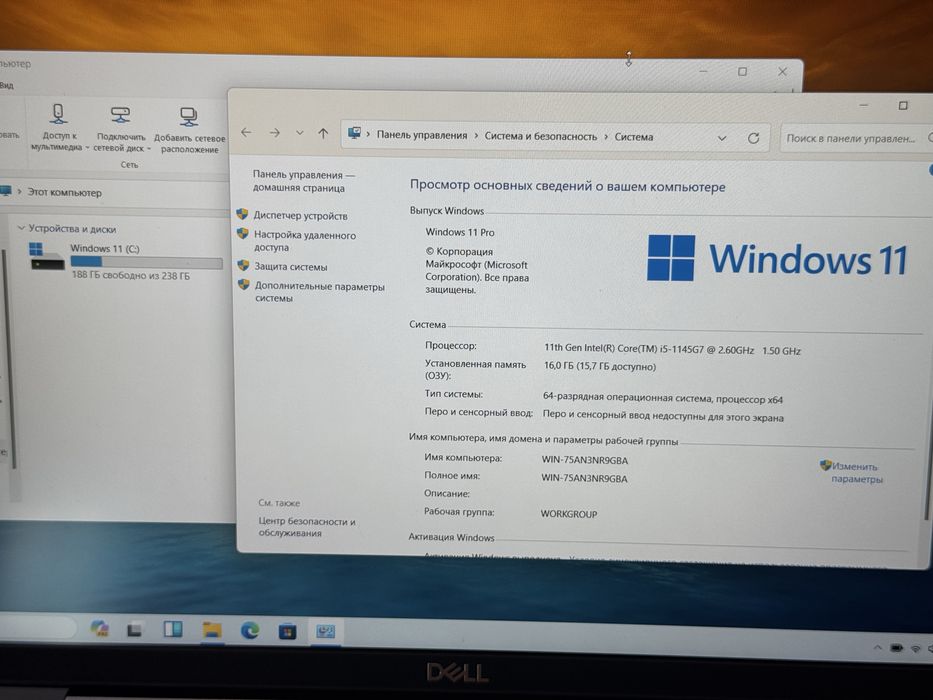Viewport: 933px width, 700px height.
Task: Switch to Control Panel taskbar icon
Action: 325,632
